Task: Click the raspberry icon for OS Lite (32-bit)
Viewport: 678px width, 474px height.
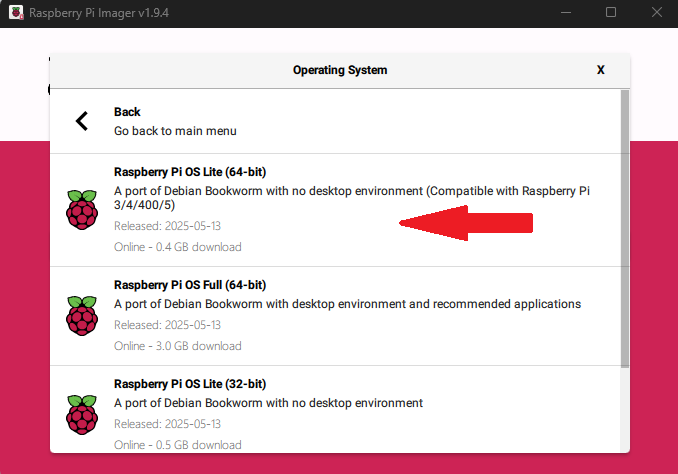Action: pos(82,415)
